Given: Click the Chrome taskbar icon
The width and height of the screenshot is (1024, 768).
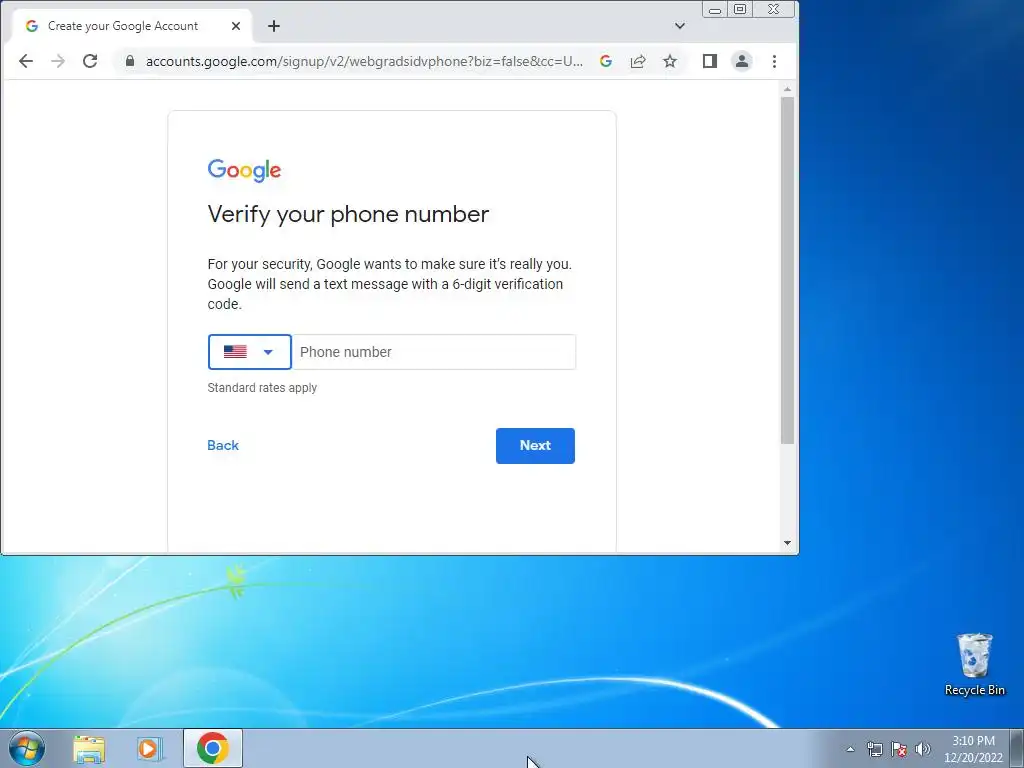Looking at the screenshot, I should click(213, 748).
